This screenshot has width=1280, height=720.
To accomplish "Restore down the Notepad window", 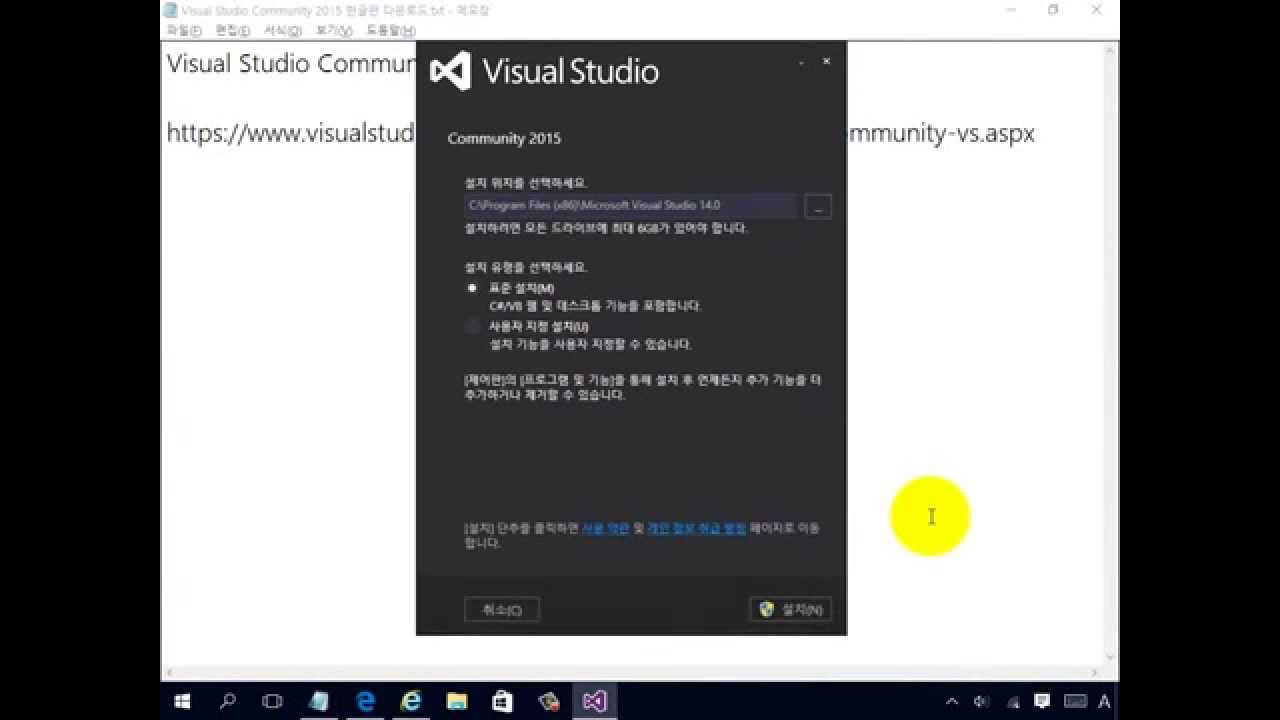I will point(1053,10).
